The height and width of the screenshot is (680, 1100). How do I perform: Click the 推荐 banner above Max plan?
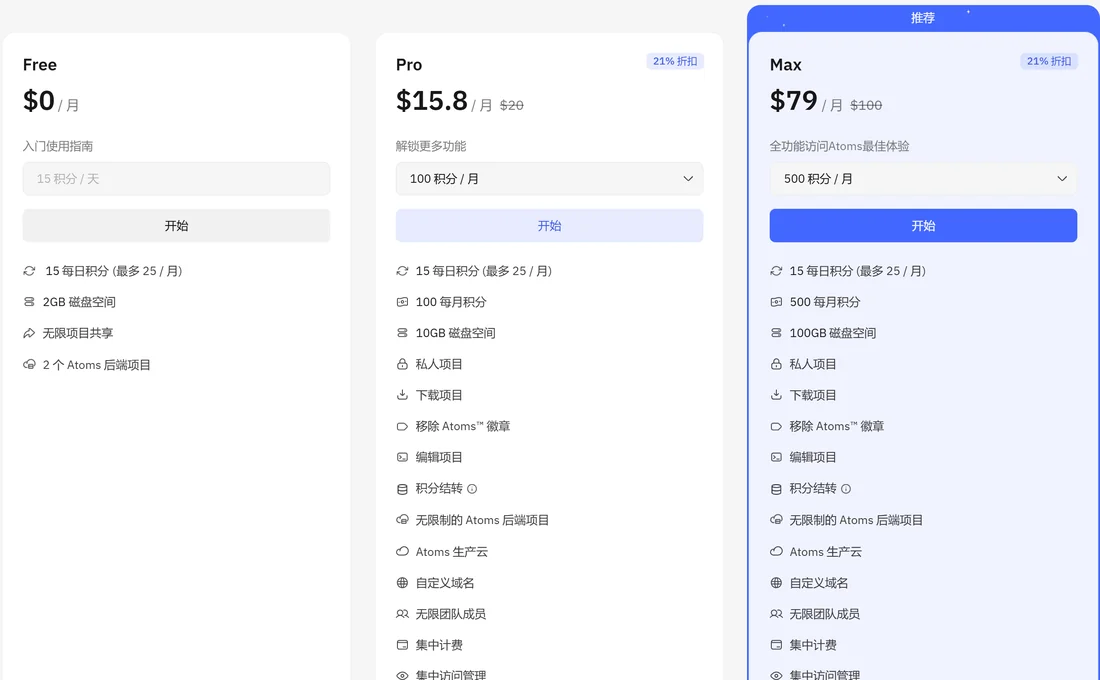(923, 18)
